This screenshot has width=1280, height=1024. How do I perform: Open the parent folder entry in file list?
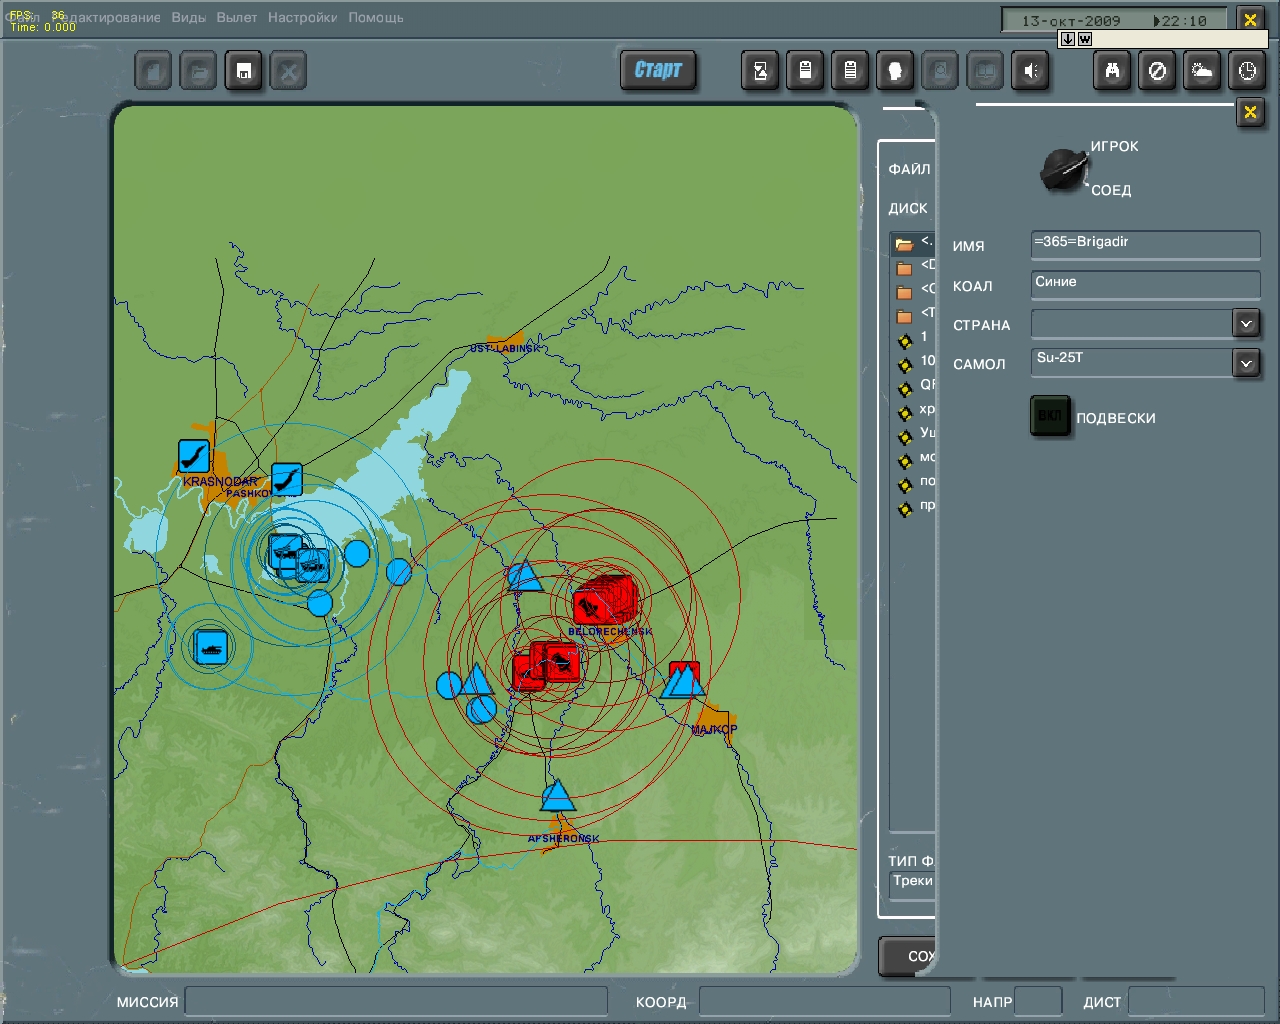[x=913, y=243]
